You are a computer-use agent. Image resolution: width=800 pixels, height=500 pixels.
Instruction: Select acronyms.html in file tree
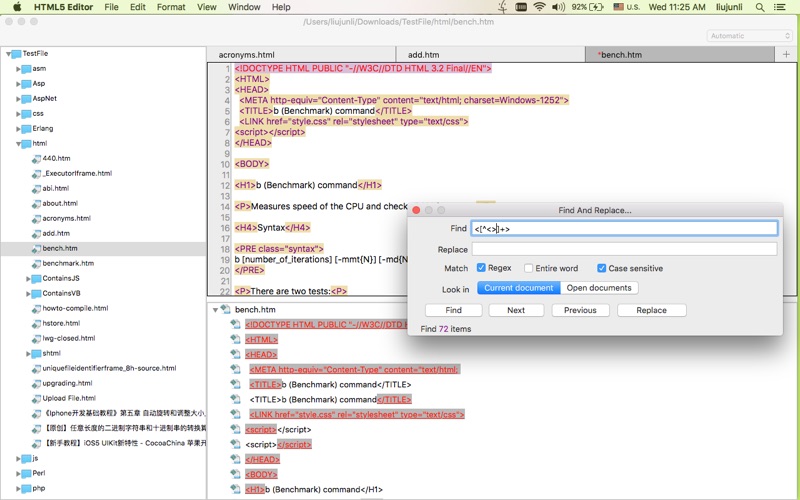pyautogui.click(x=66, y=218)
